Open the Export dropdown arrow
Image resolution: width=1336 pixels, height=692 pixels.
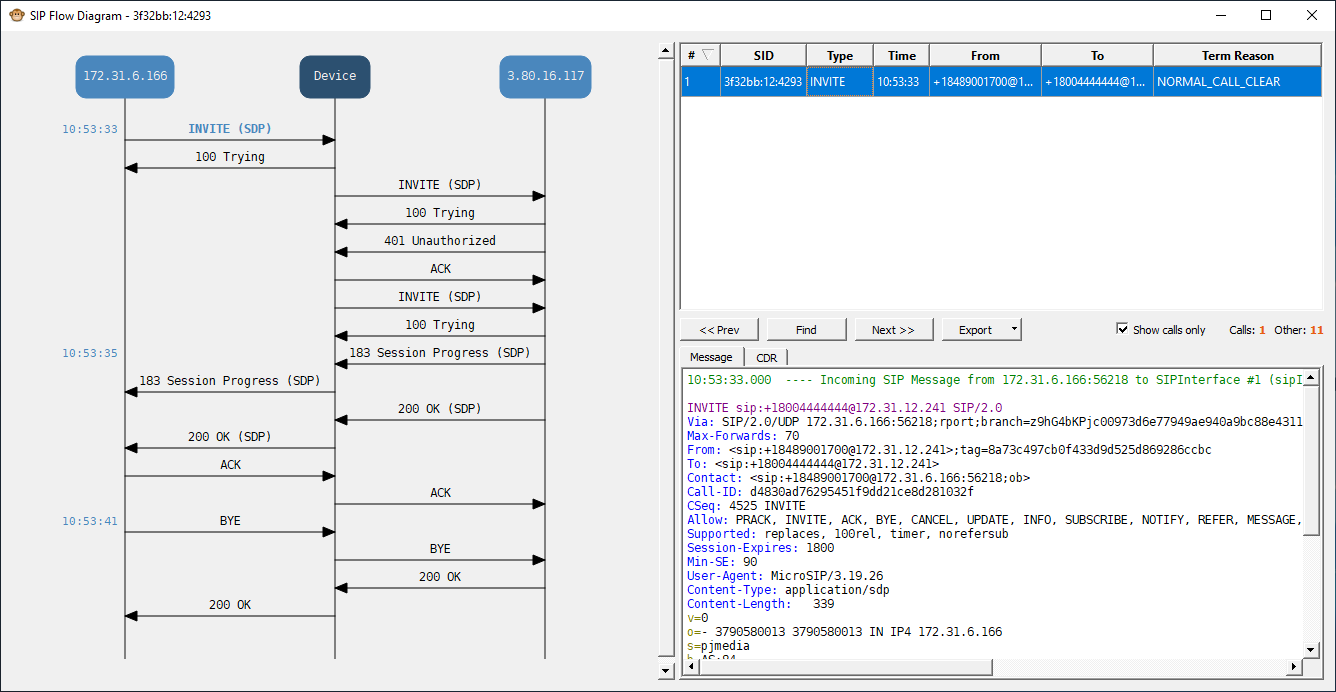(1014, 329)
